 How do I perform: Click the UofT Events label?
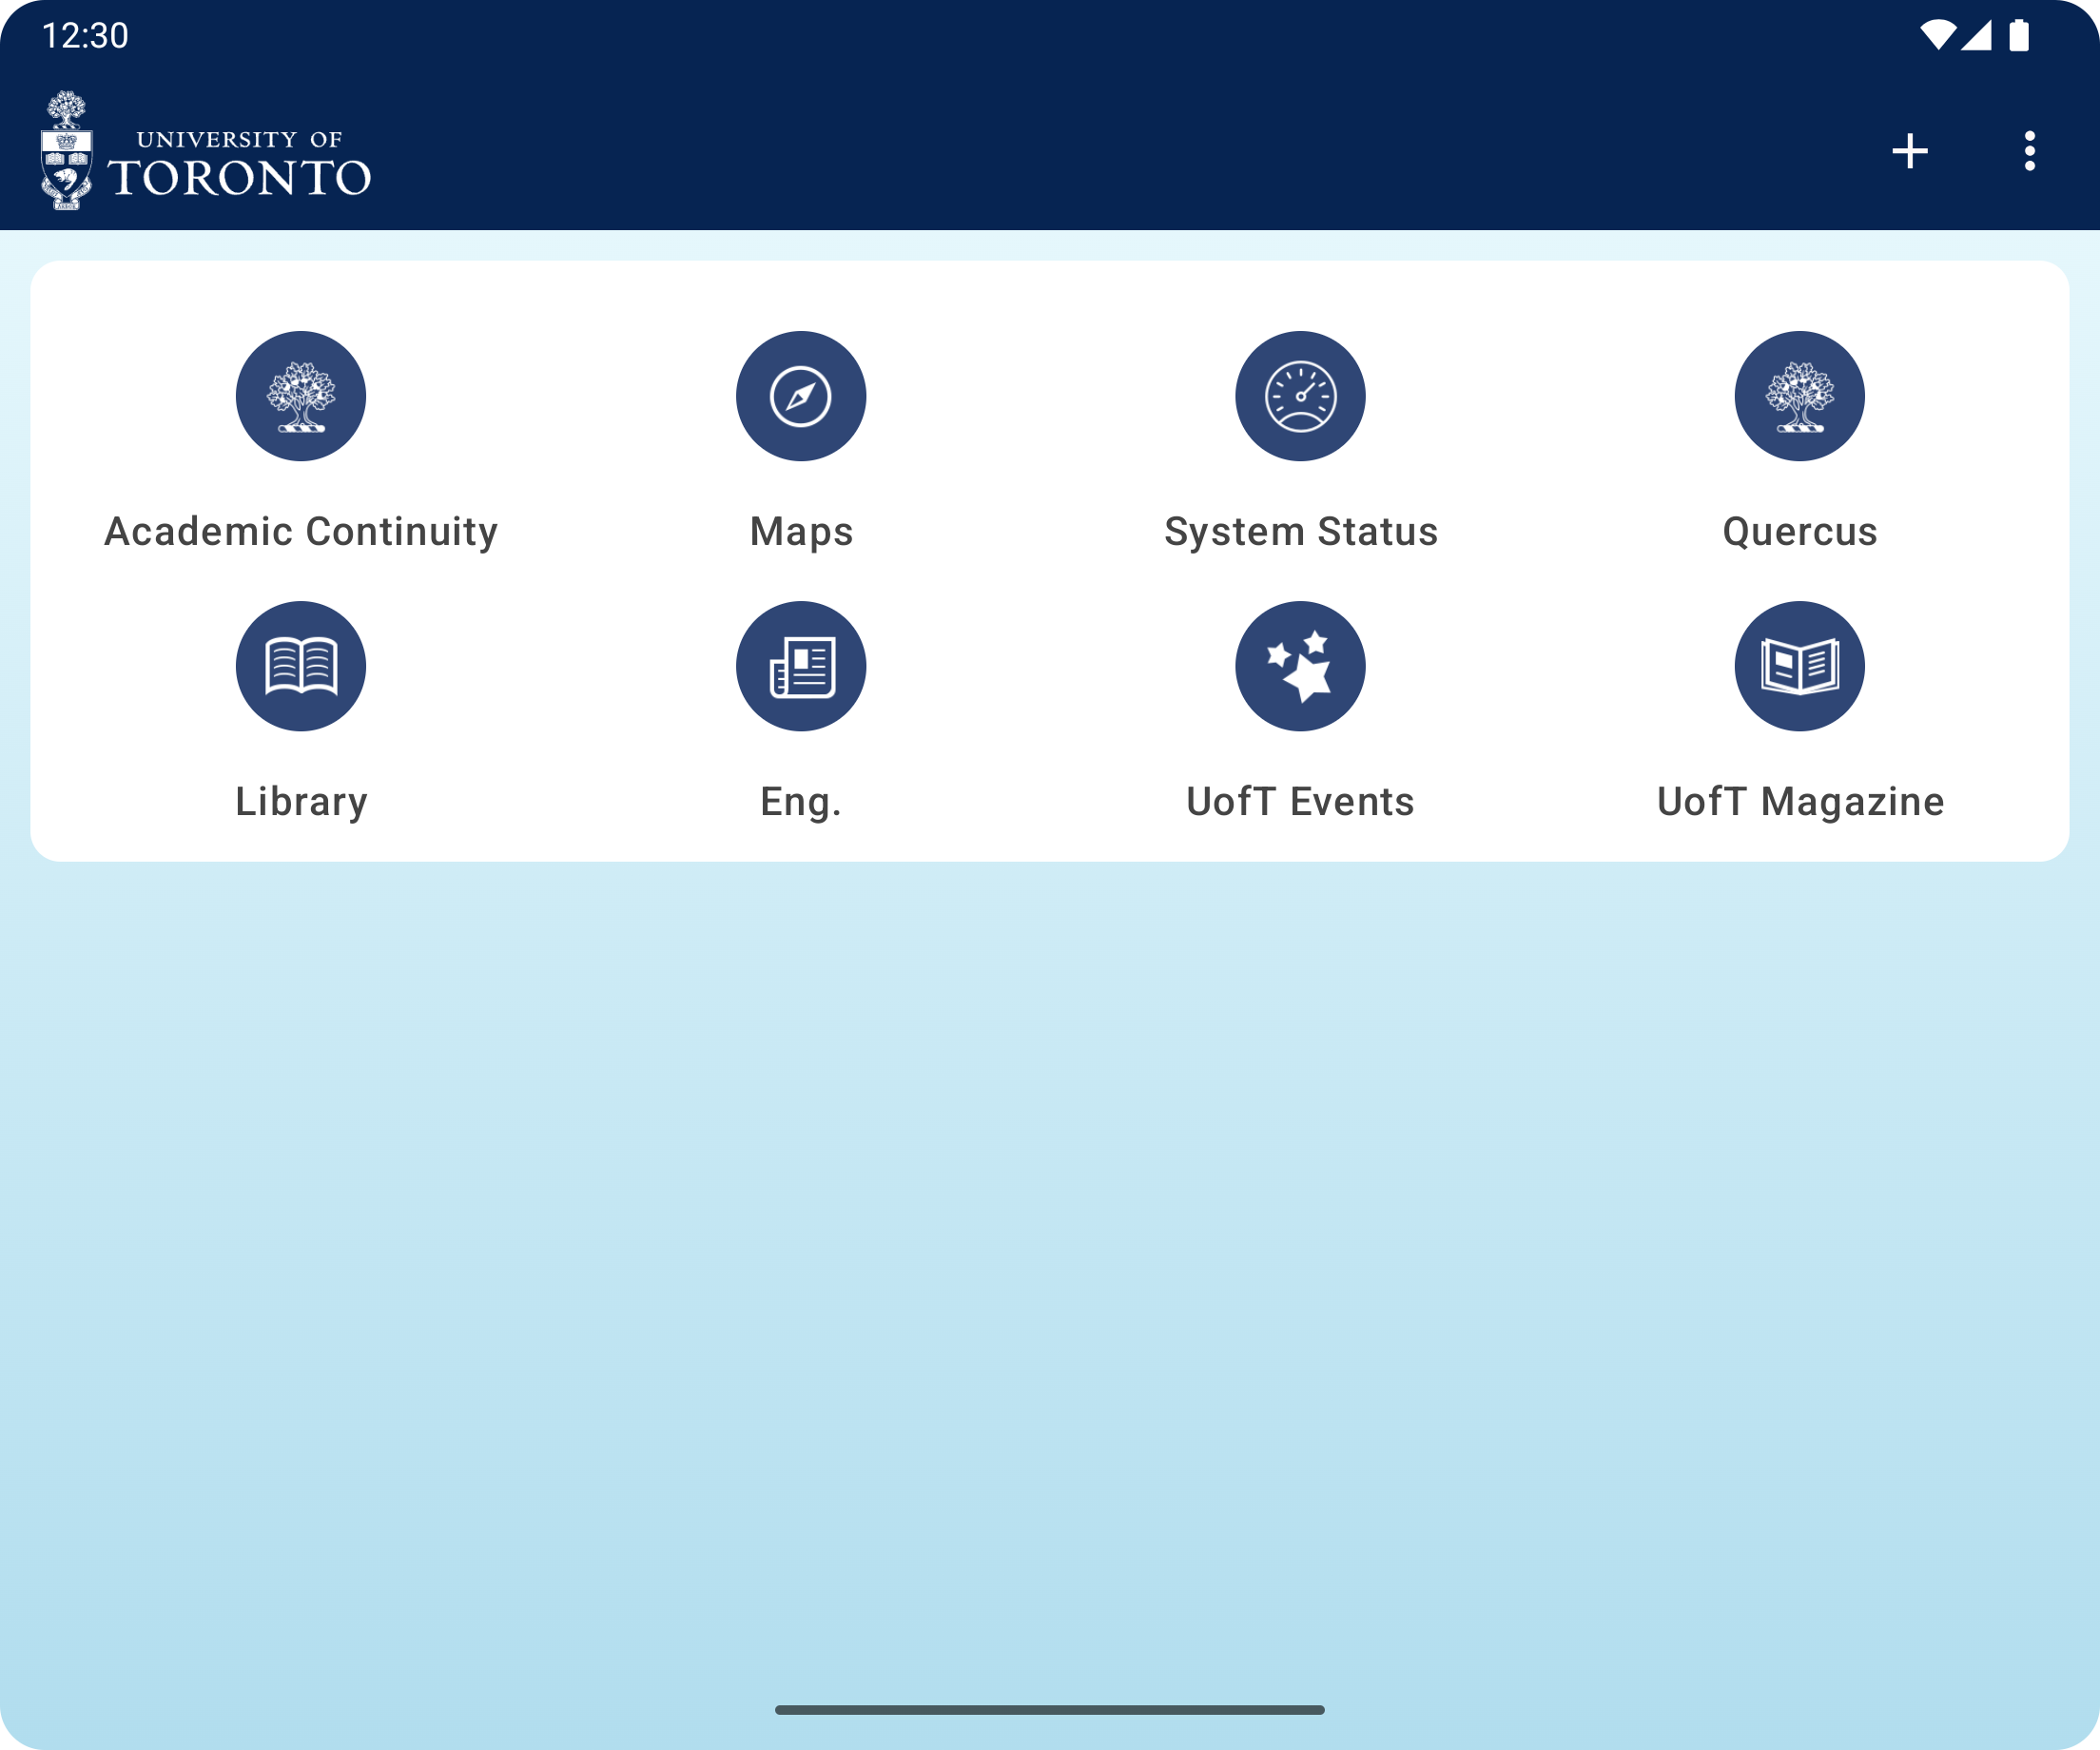tap(1300, 802)
